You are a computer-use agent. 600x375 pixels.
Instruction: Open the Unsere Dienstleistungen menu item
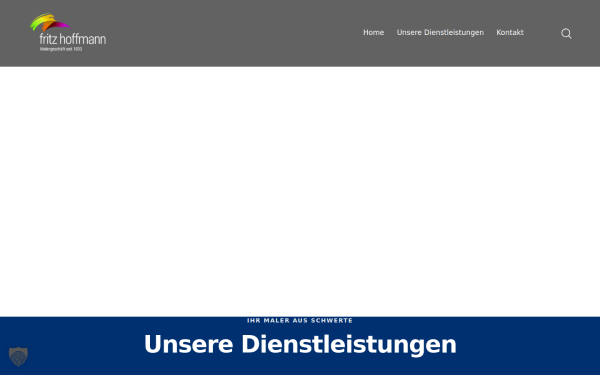pyautogui.click(x=440, y=33)
